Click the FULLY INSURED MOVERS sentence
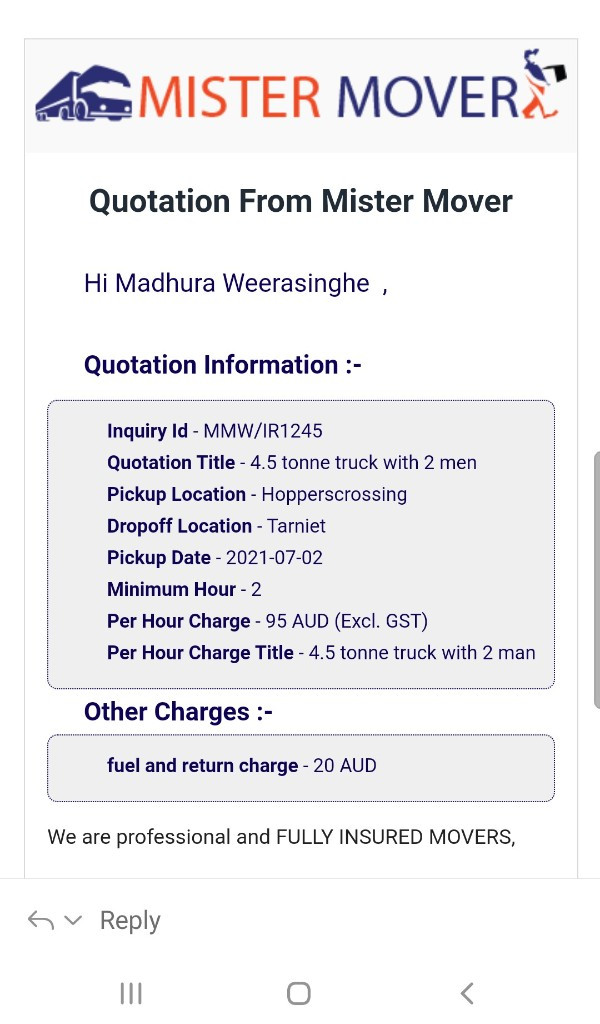 click(281, 836)
